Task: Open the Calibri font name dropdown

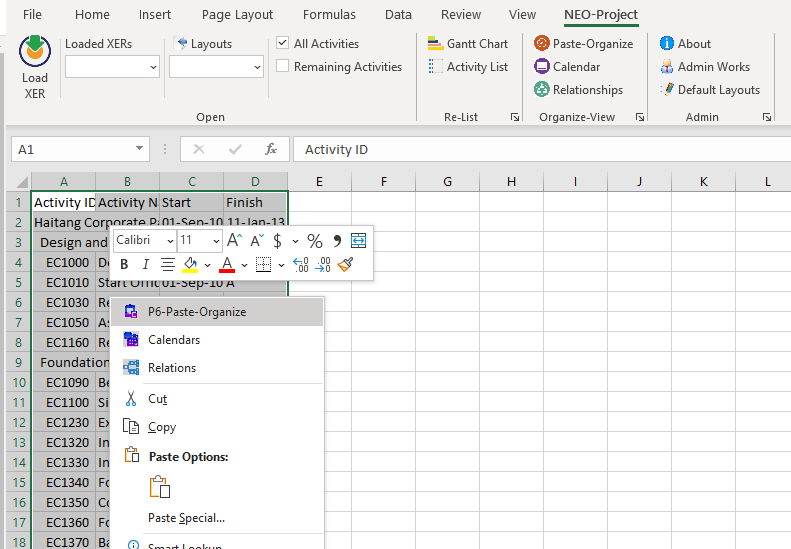Action: click(x=170, y=241)
